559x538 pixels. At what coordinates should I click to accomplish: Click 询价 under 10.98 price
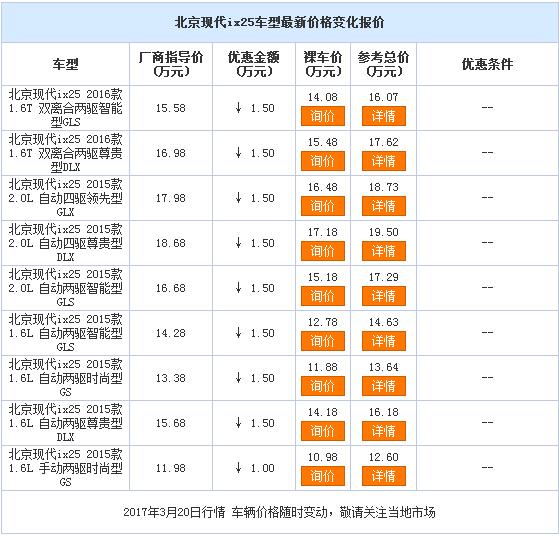pyautogui.click(x=323, y=476)
